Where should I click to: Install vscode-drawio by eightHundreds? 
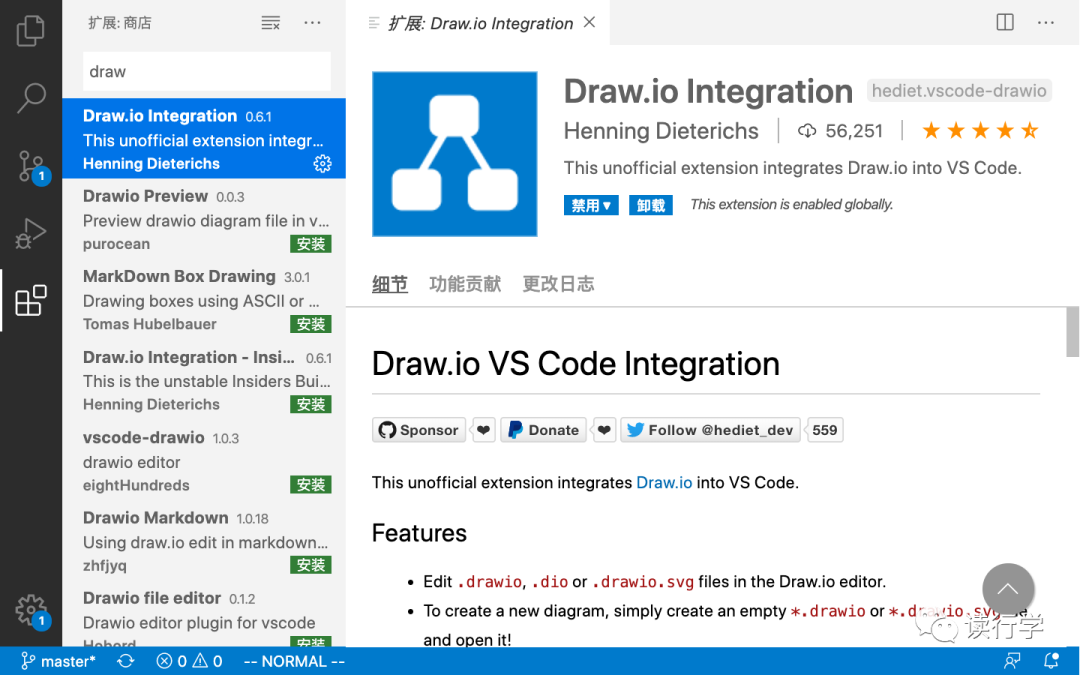(311, 485)
